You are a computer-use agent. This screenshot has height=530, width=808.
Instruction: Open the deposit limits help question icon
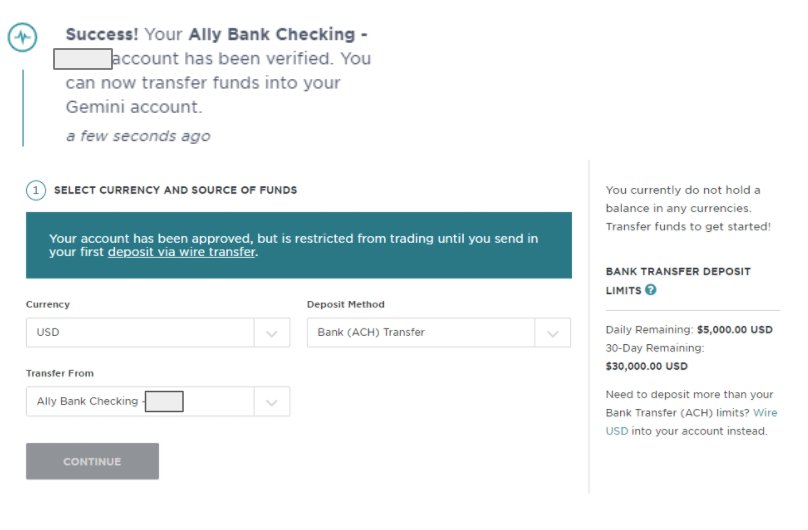(651, 290)
